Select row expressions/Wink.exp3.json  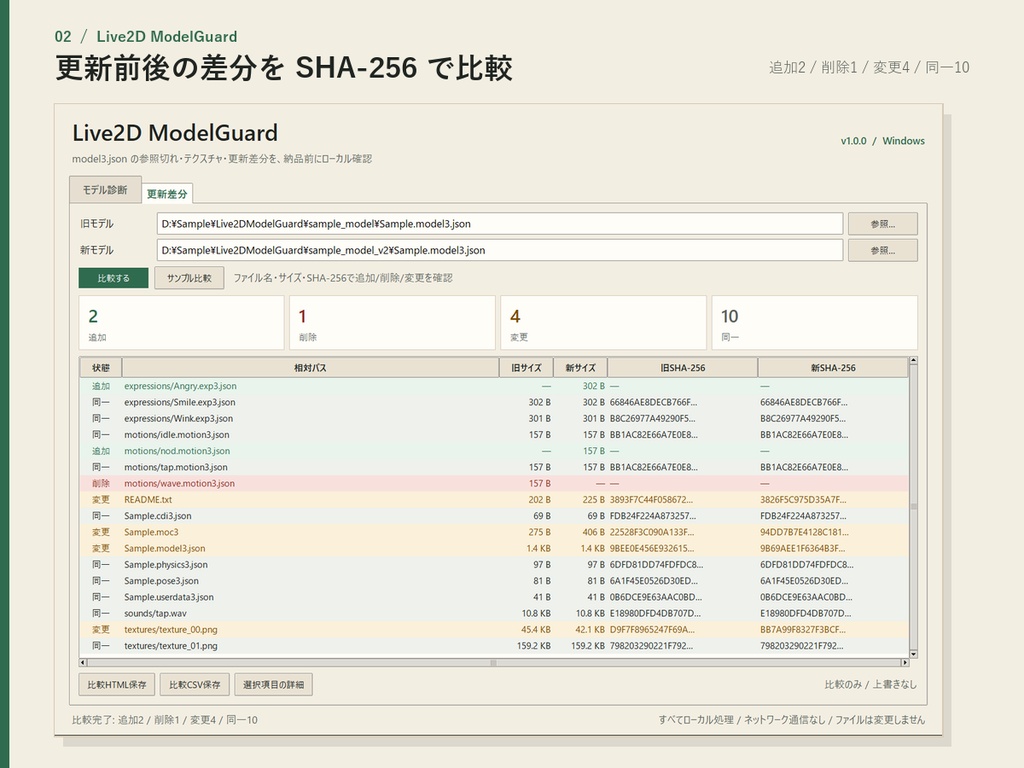point(494,419)
